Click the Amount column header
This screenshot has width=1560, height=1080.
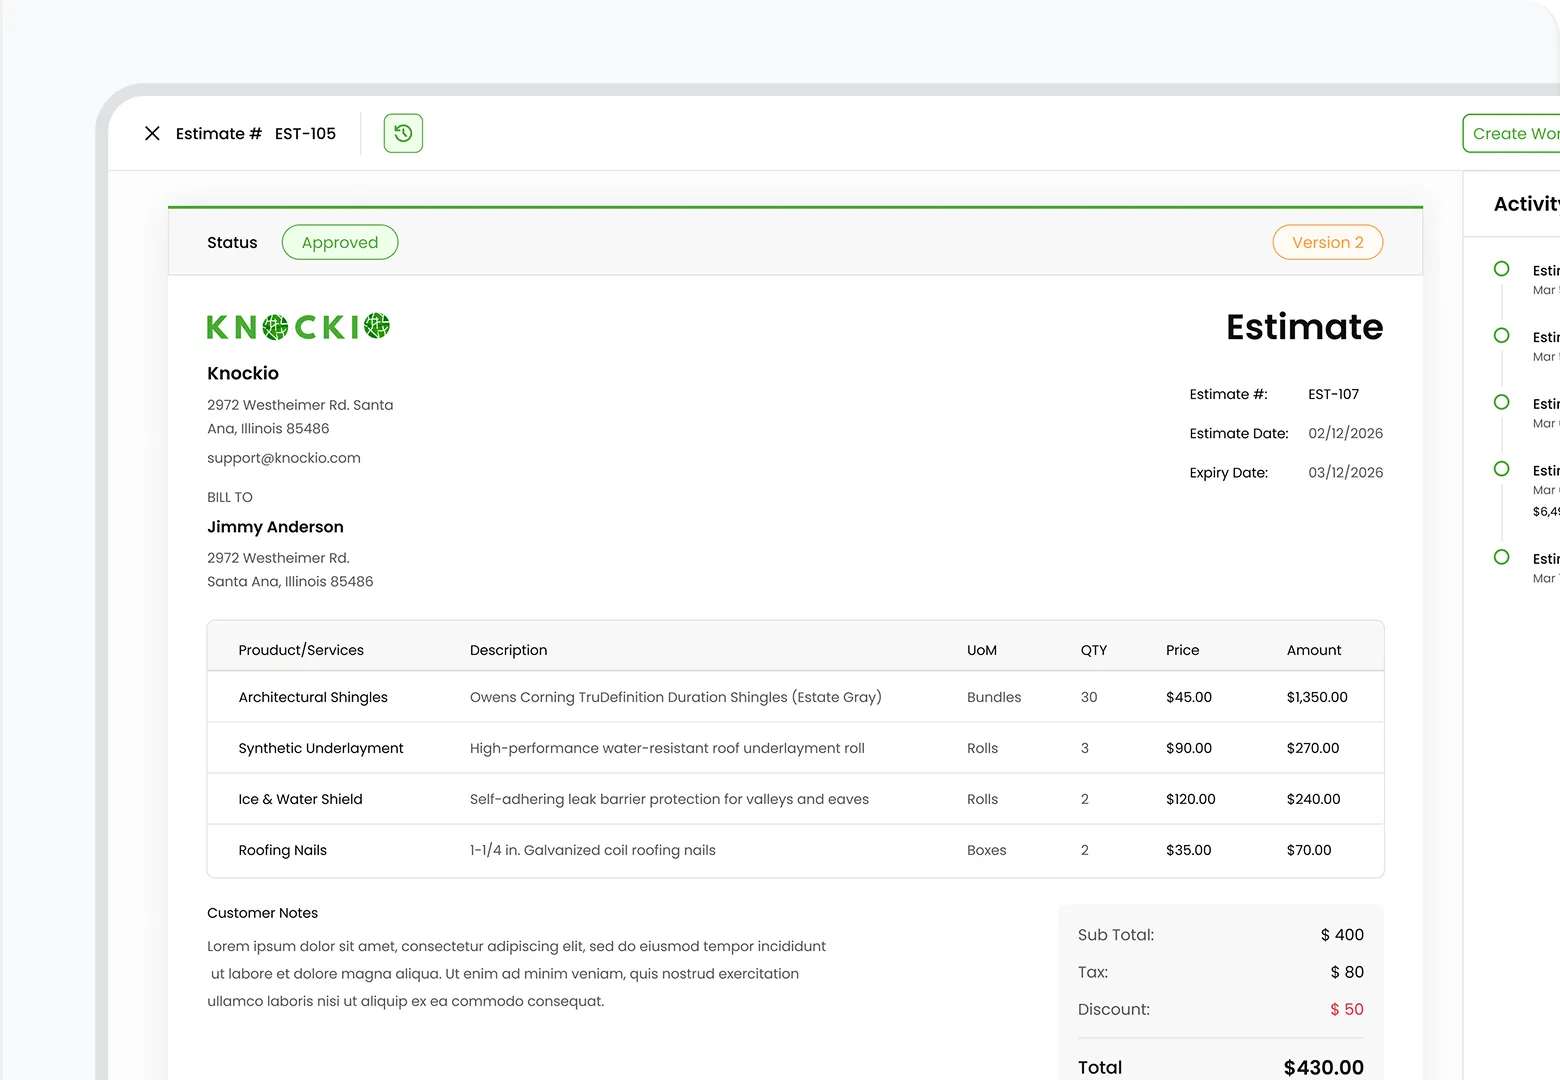pos(1314,650)
